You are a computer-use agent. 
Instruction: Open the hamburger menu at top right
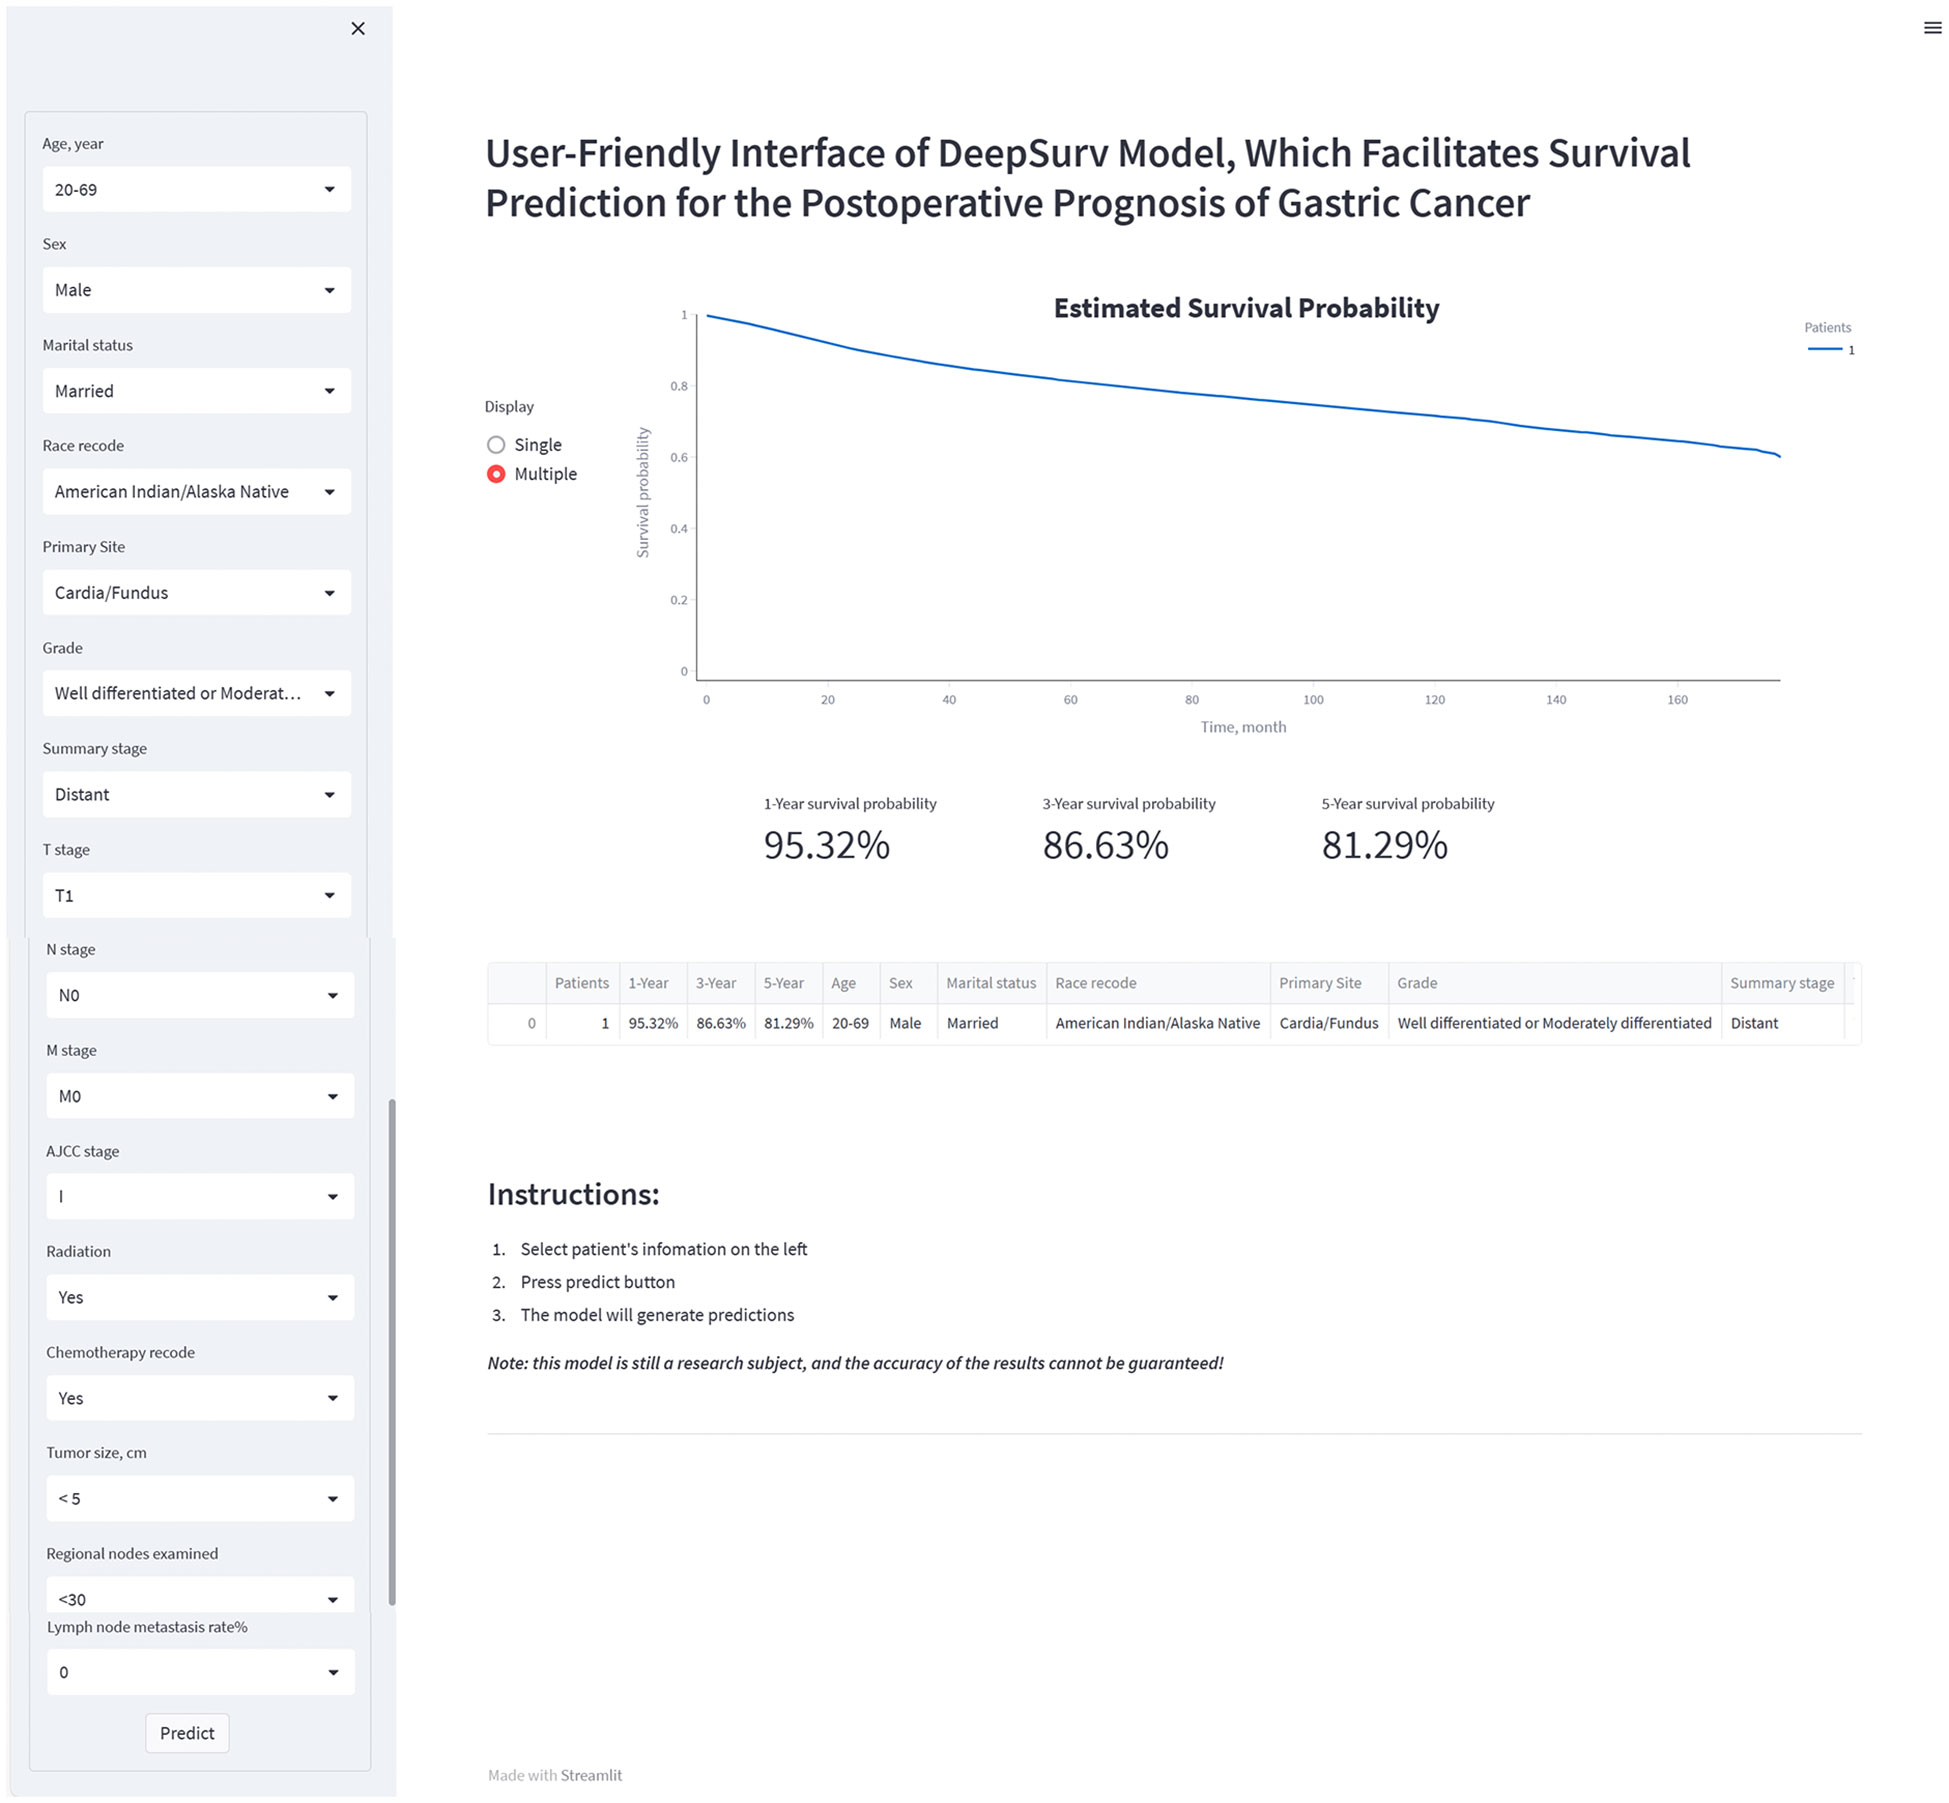[x=1932, y=28]
